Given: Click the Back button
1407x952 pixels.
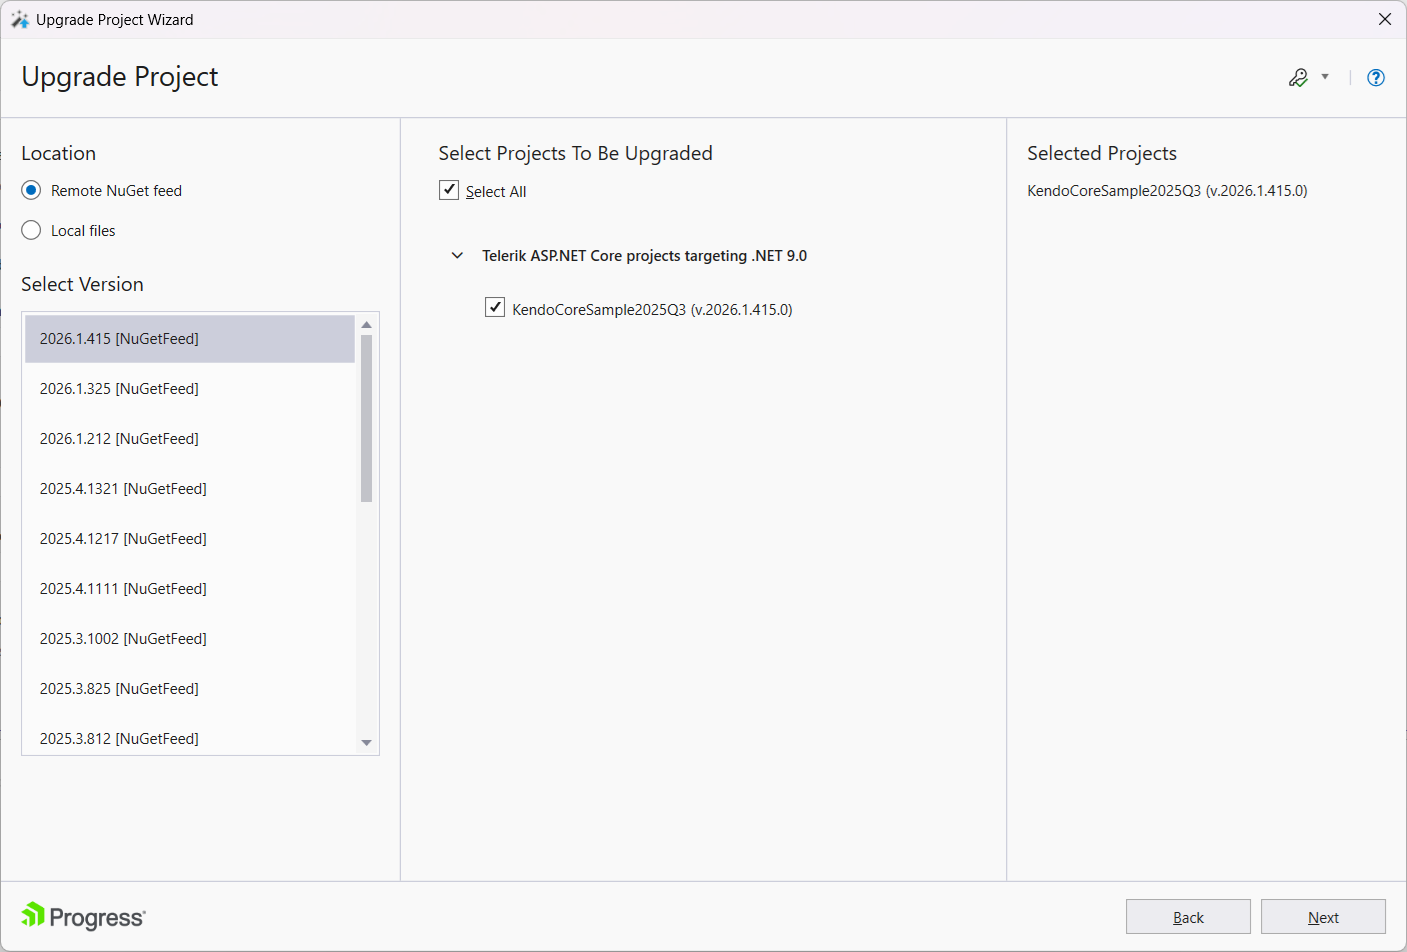Looking at the screenshot, I should pyautogui.click(x=1188, y=917).
